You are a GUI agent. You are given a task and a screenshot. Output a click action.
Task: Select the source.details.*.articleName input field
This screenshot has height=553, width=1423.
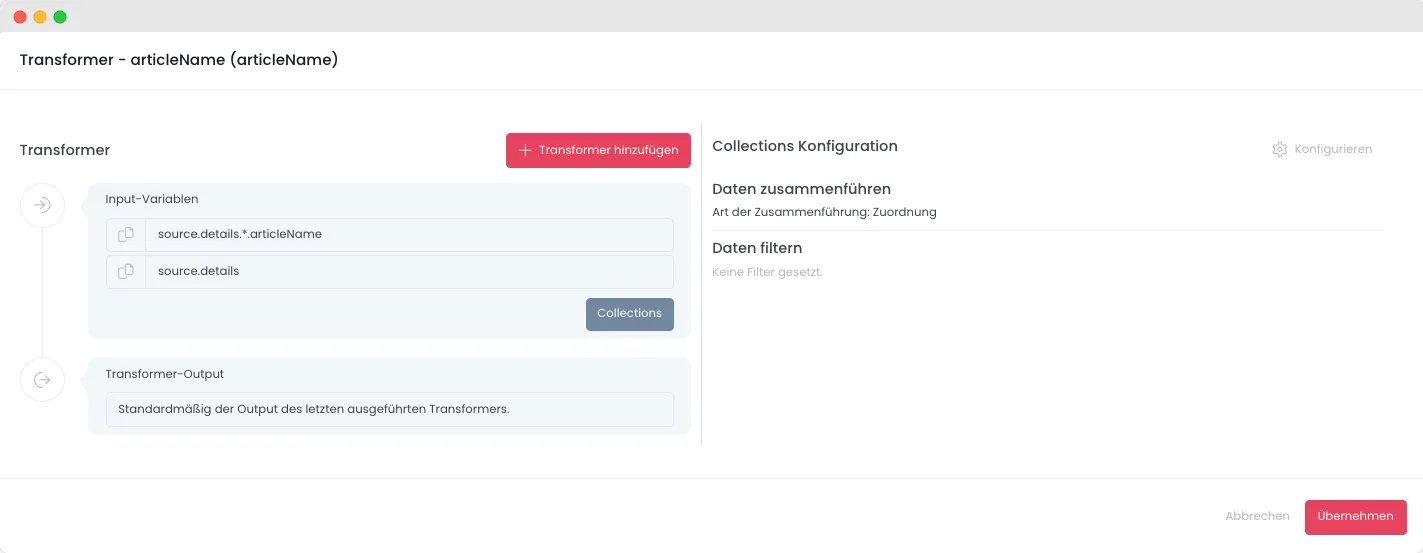[409, 235]
